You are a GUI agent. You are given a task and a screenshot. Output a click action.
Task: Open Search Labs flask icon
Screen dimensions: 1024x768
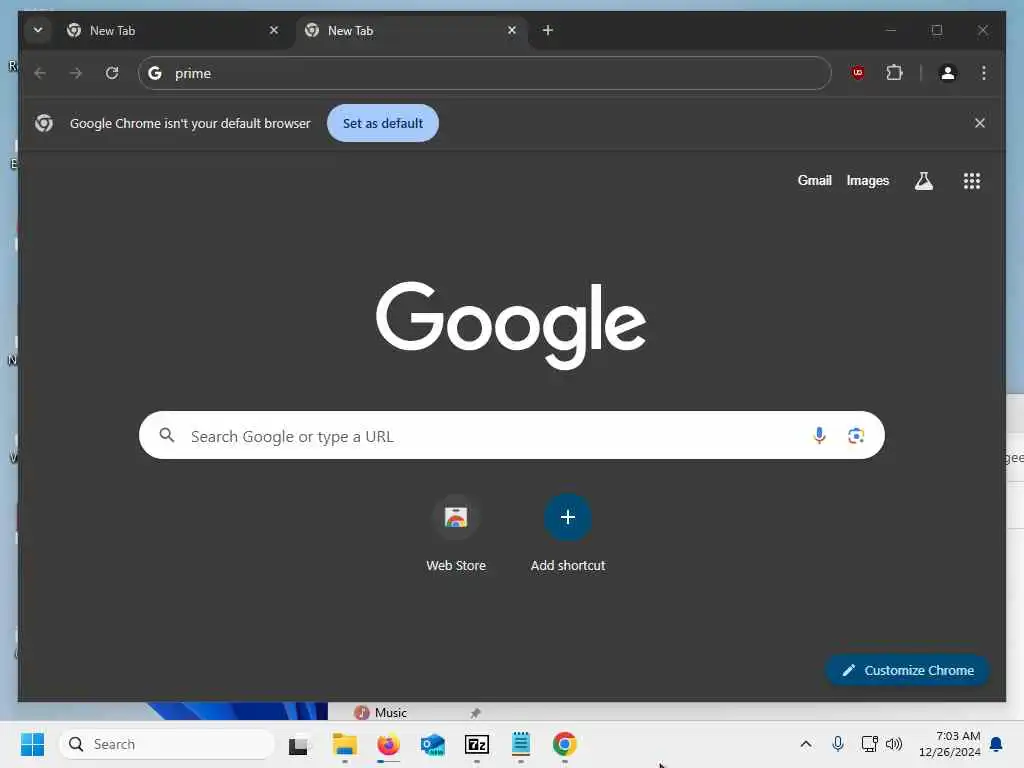(923, 181)
